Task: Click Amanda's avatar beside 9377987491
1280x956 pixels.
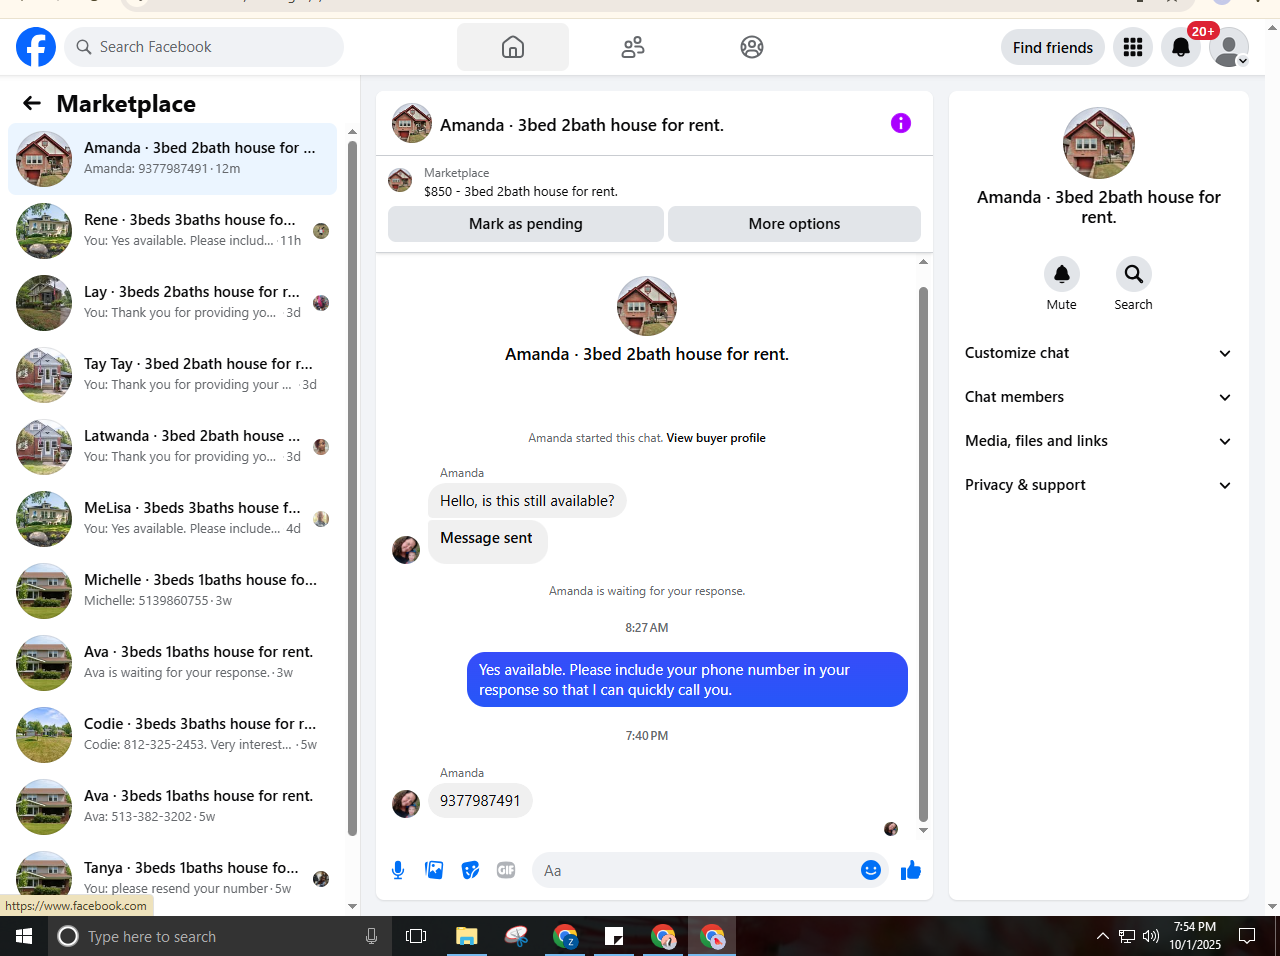Action: [x=406, y=803]
